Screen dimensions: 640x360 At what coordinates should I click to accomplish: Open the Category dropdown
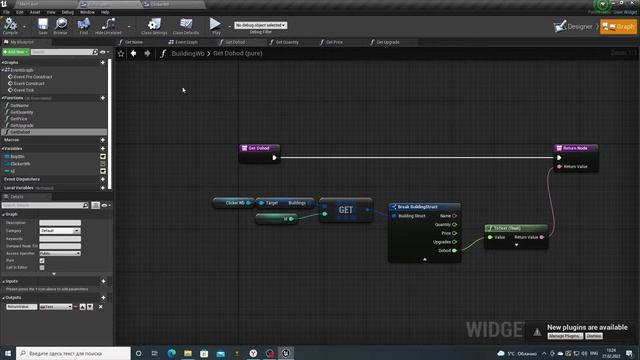point(60,231)
